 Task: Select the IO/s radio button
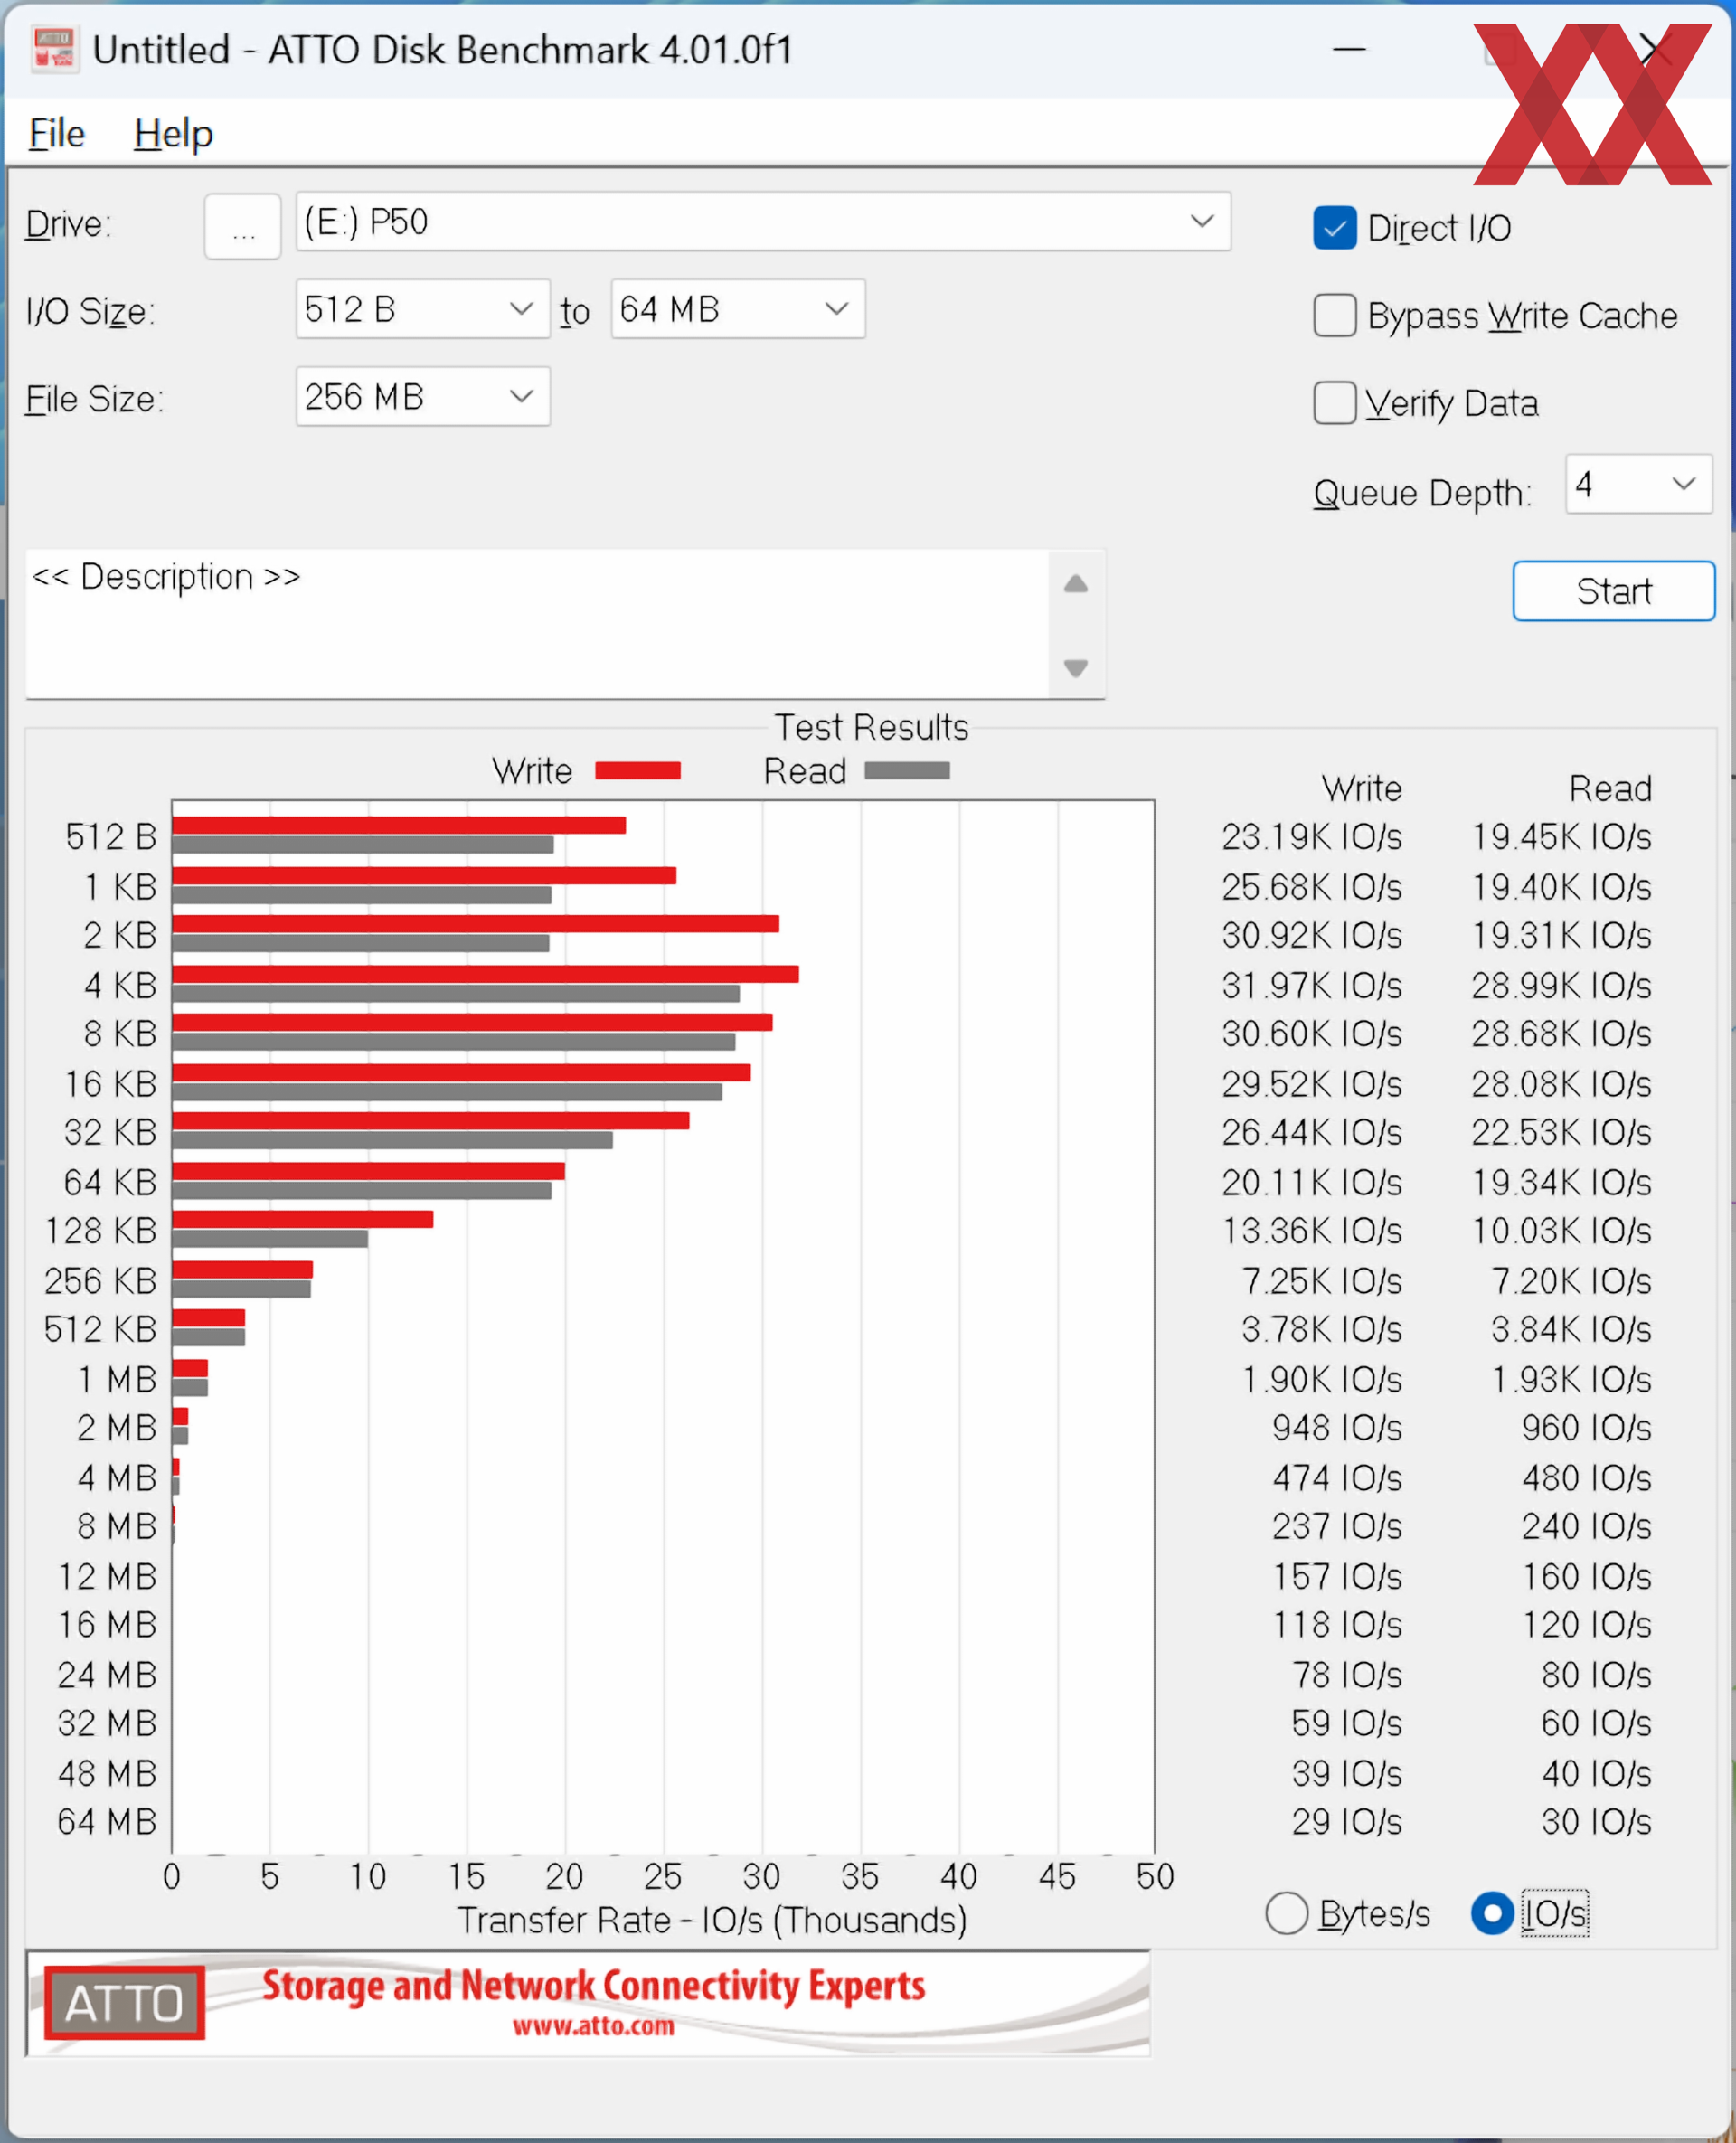click(x=1492, y=1913)
